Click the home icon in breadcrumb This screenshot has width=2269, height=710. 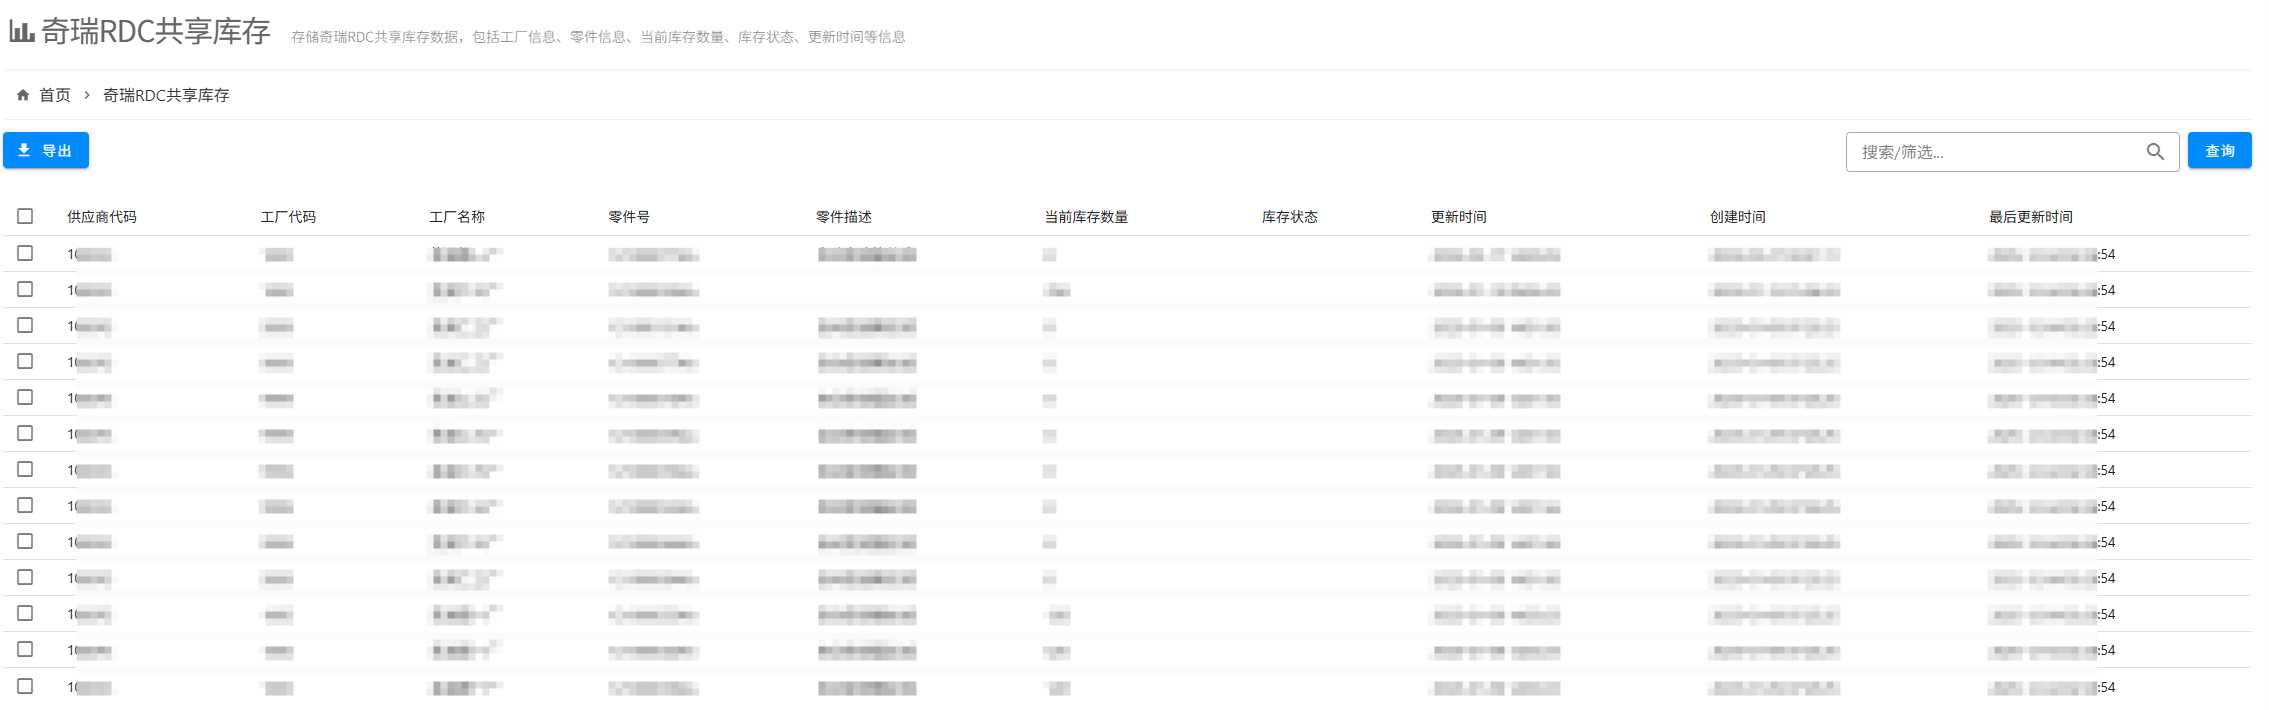point(23,95)
